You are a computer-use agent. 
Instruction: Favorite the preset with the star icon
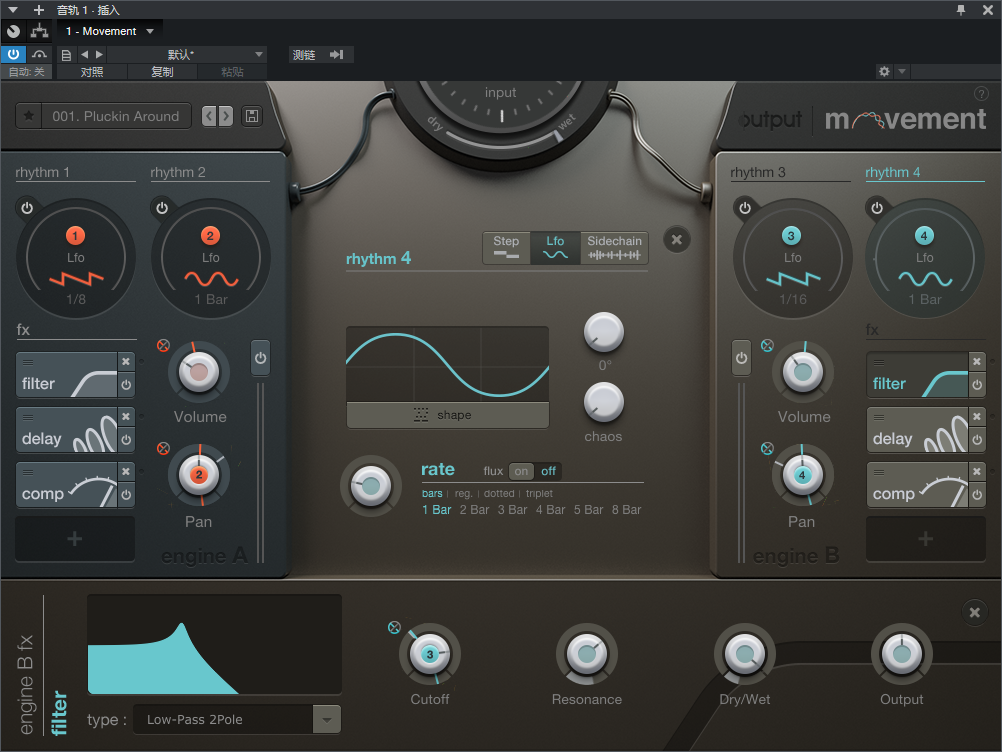[x=29, y=116]
